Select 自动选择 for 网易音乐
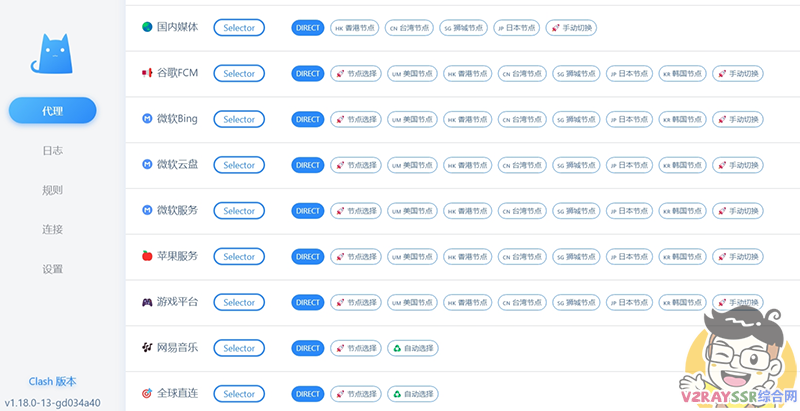800x411 pixels. pos(413,348)
